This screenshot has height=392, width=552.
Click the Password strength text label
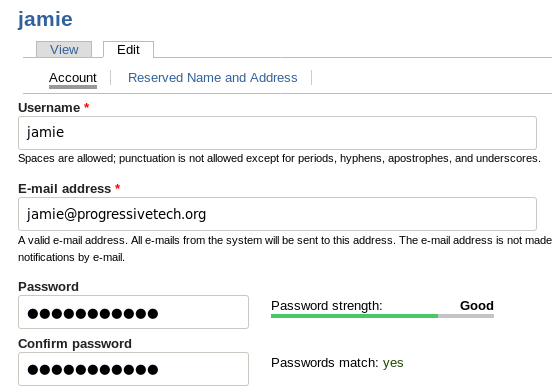tap(327, 306)
